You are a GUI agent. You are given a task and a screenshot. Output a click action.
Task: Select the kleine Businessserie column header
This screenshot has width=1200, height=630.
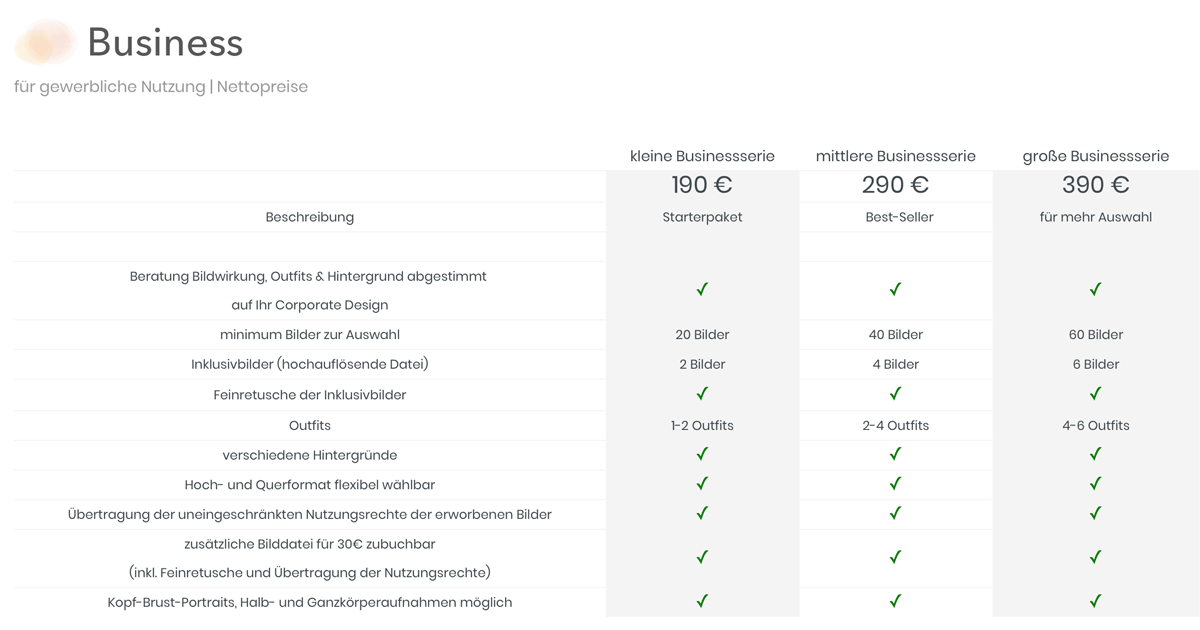(x=702, y=156)
